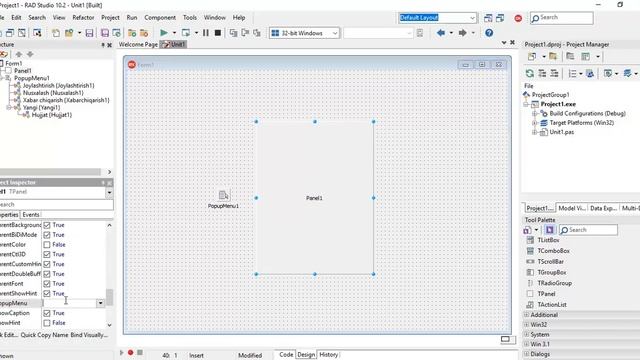Enable the ParentColor checkbox
This screenshot has height=360, width=640.
[x=47, y=244]
